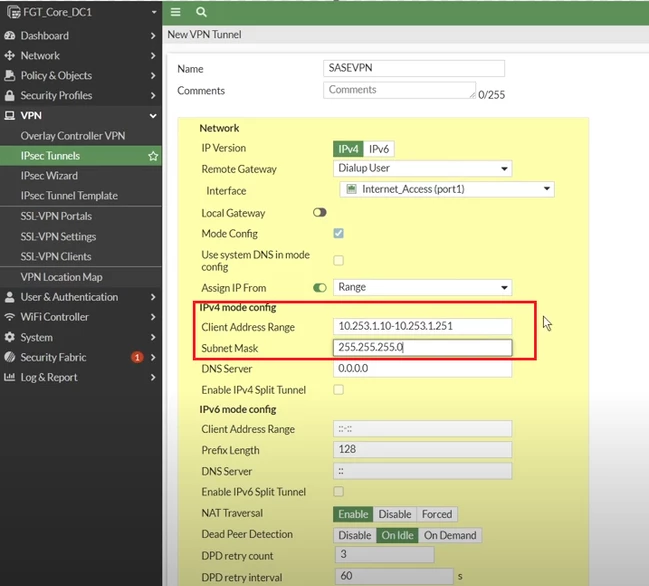Click the Log & Report chart icon
Viewport: 649px width, 586px height.
coord(10,377)
